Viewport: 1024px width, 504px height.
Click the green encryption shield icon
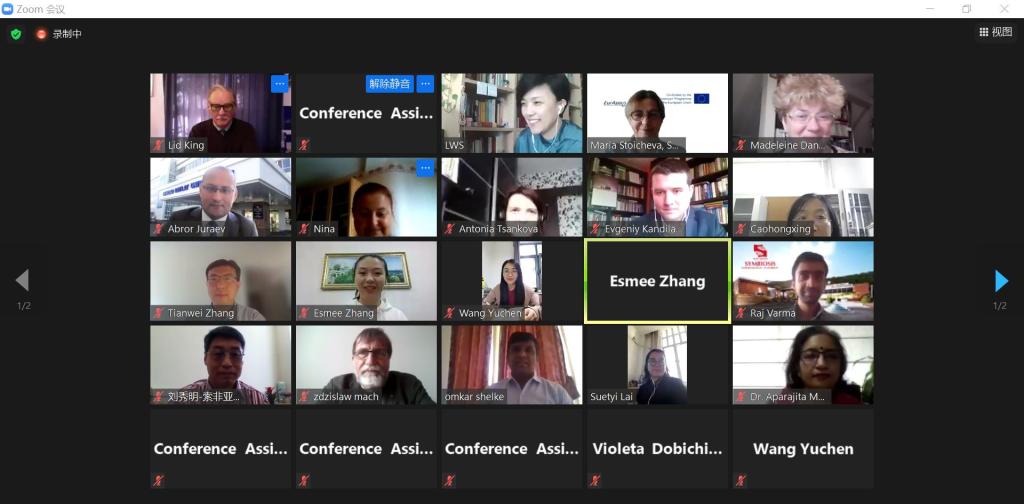(x=16, y=34)
